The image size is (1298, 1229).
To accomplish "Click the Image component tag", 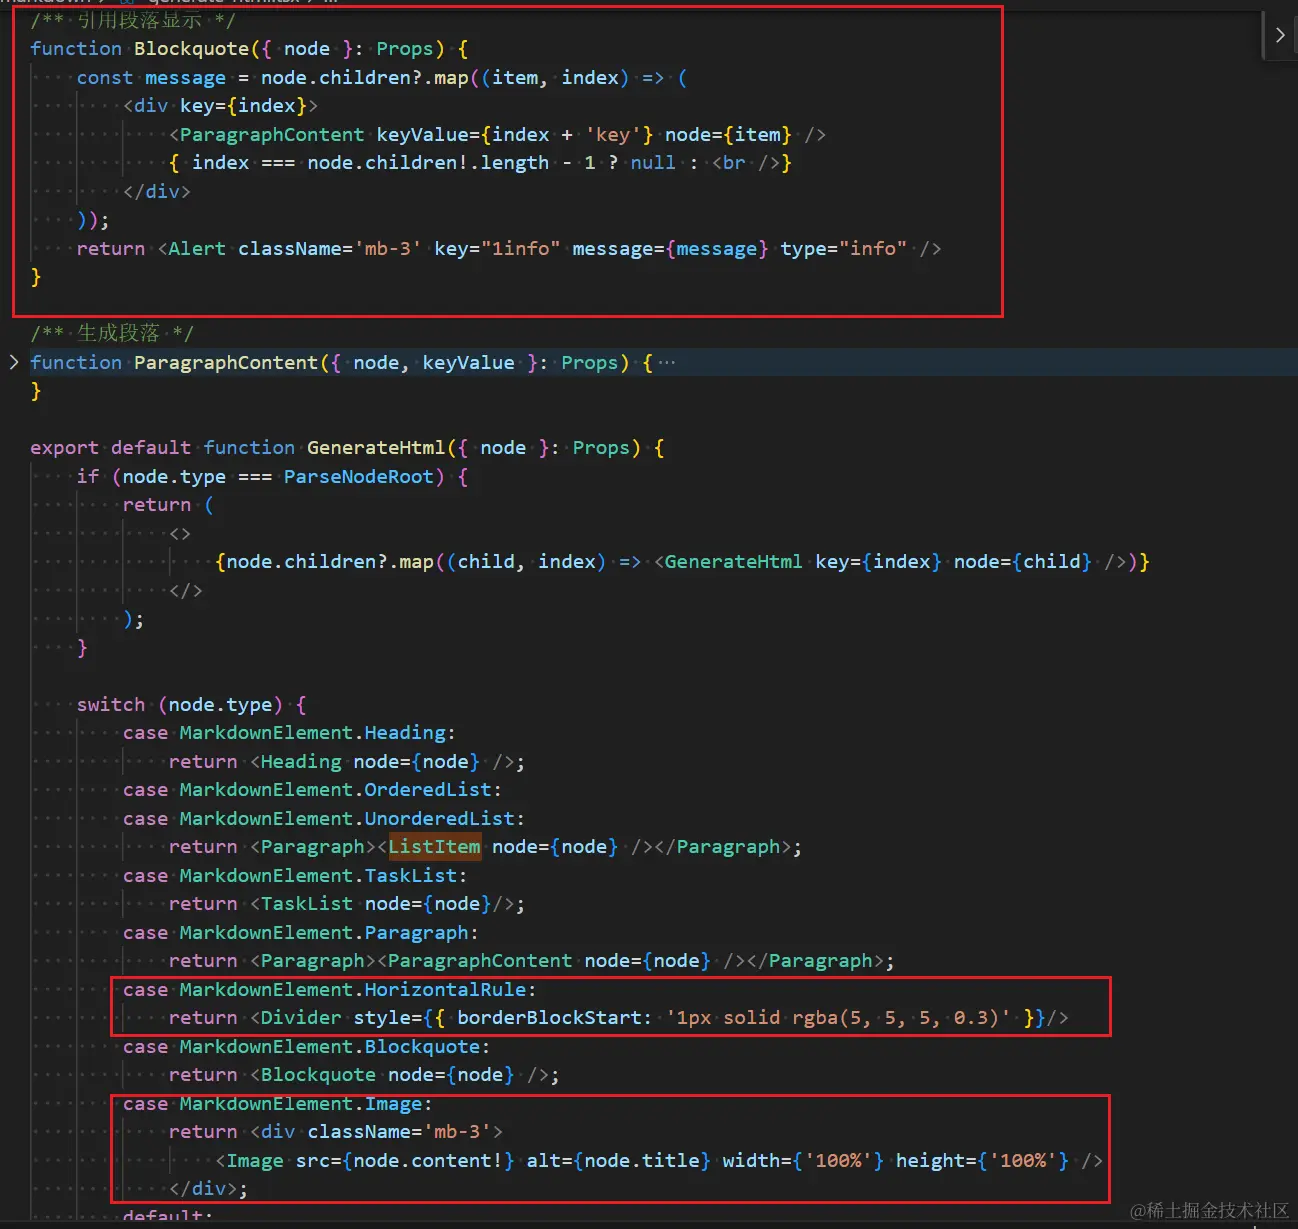I will click(255, 1161).
